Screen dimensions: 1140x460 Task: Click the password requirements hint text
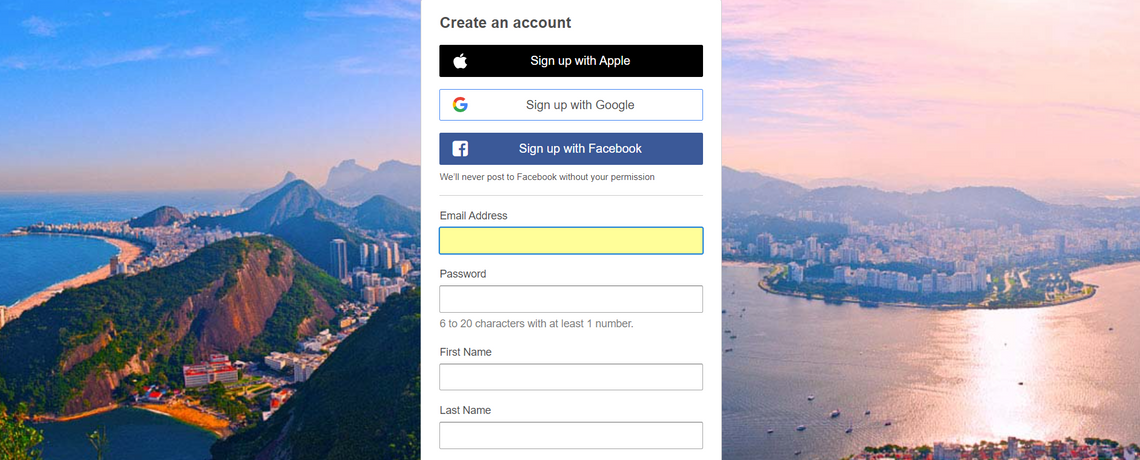tap(537, 324)
